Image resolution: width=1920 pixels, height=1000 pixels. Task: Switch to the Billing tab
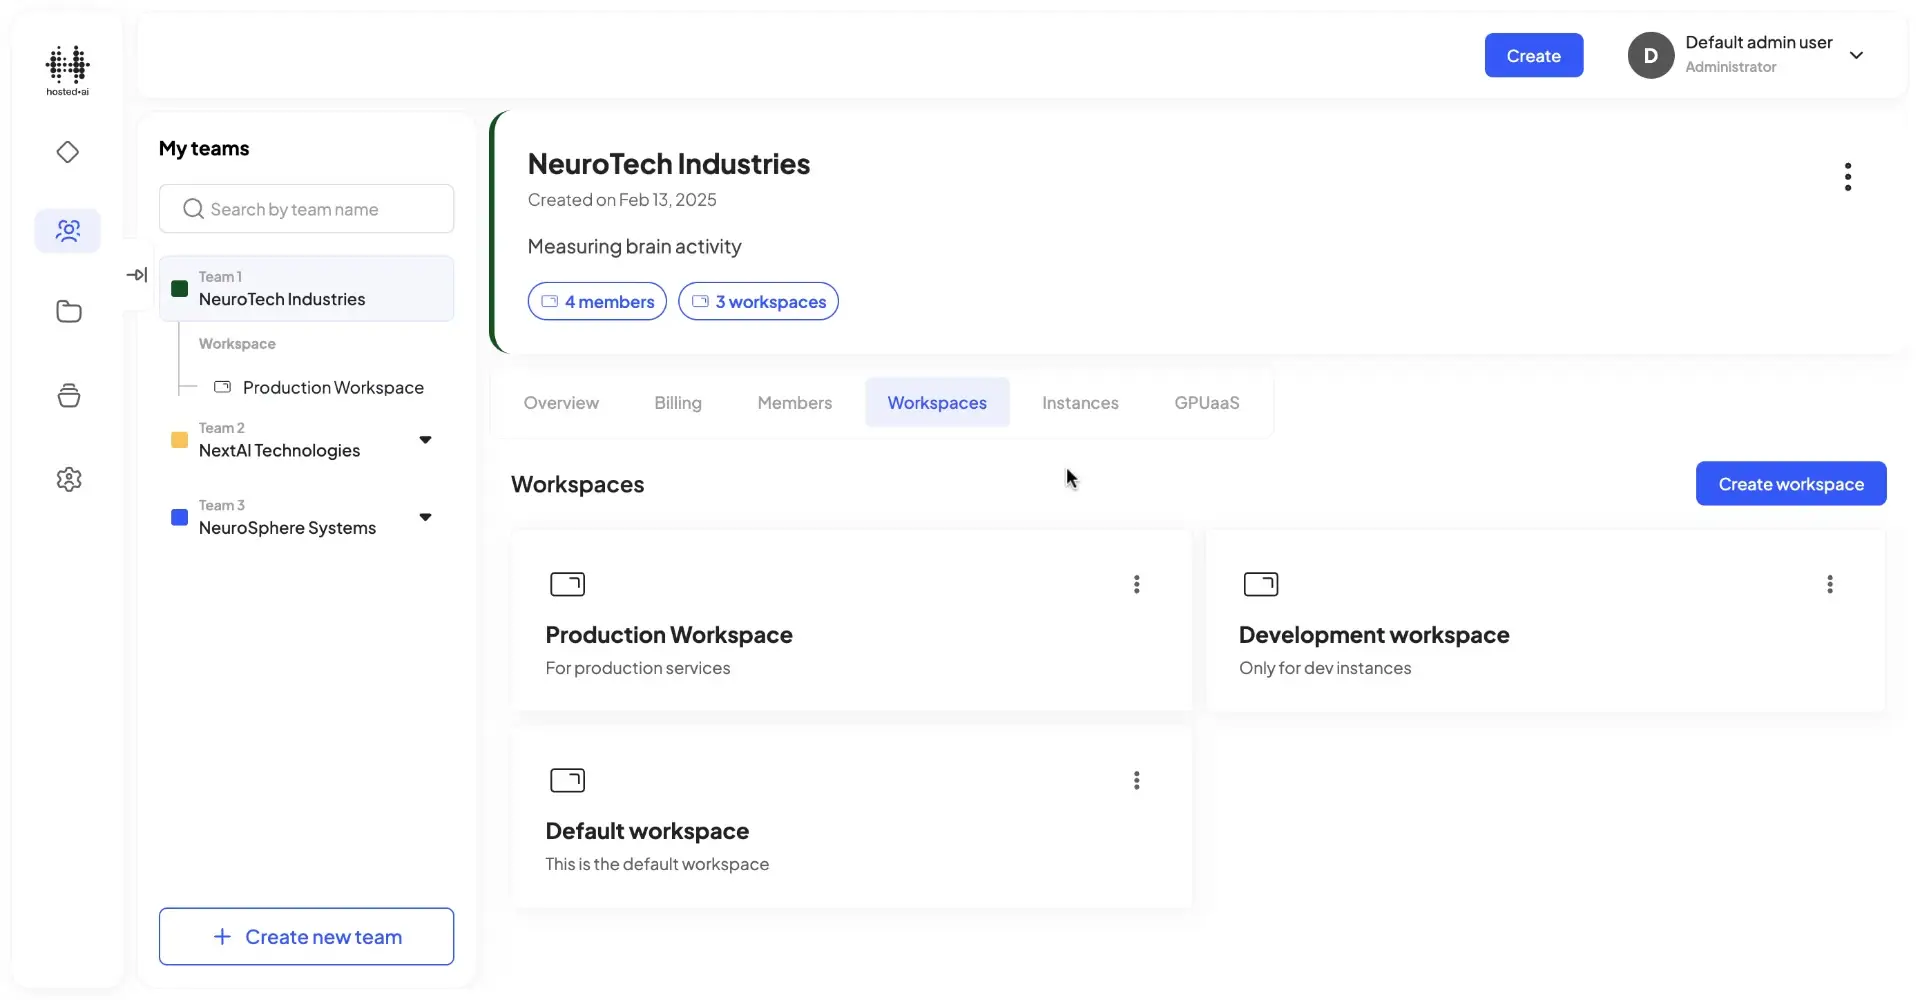(678, 402)
